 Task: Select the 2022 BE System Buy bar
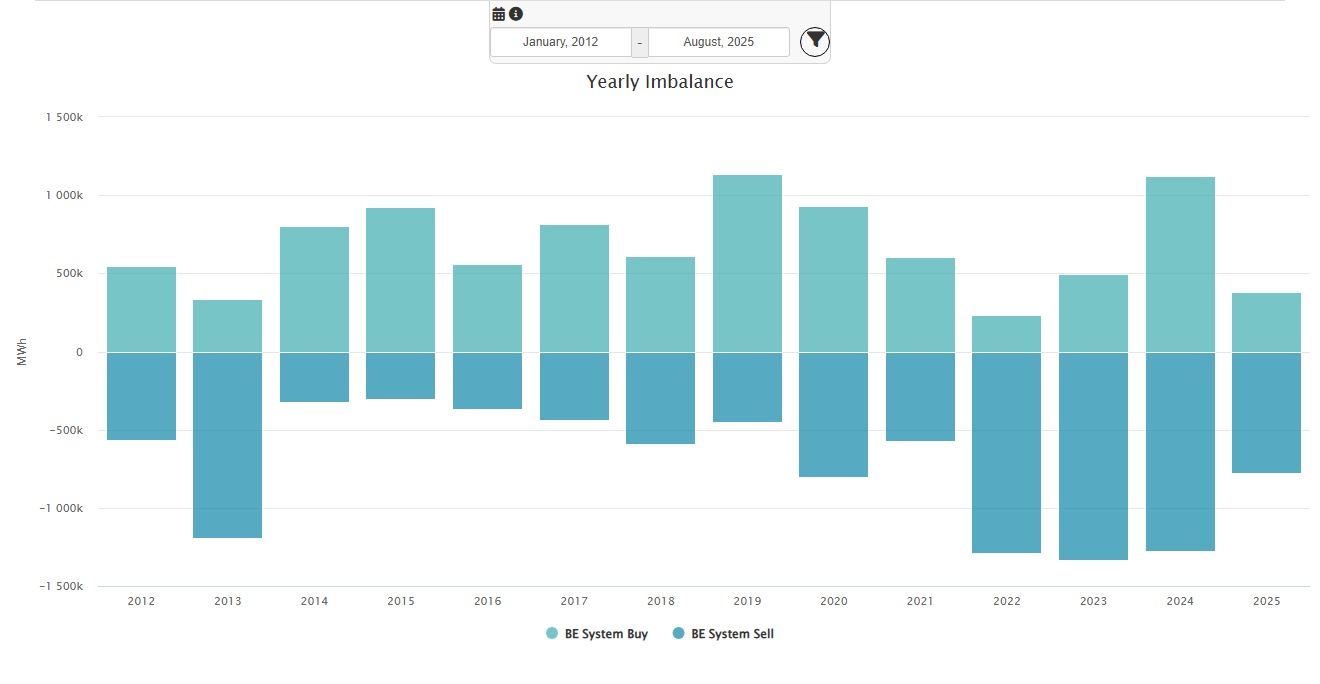click(1006, 334)
